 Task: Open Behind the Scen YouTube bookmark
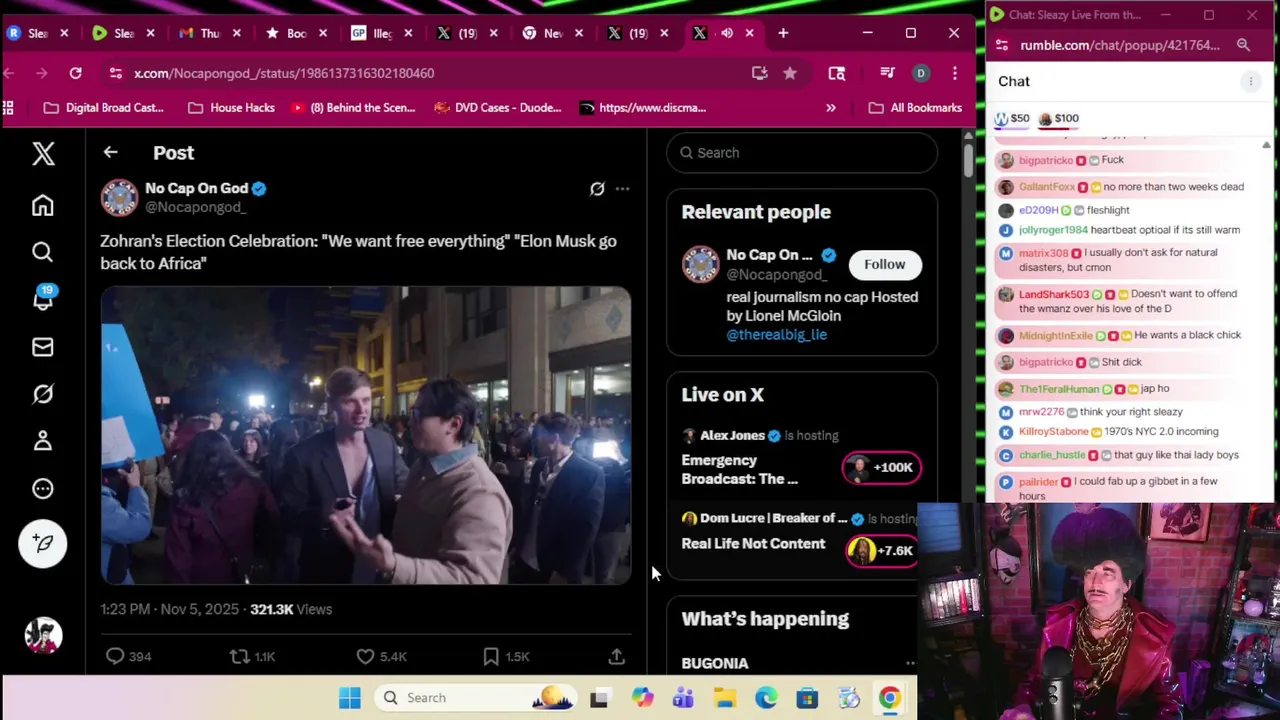click(352, 108)
